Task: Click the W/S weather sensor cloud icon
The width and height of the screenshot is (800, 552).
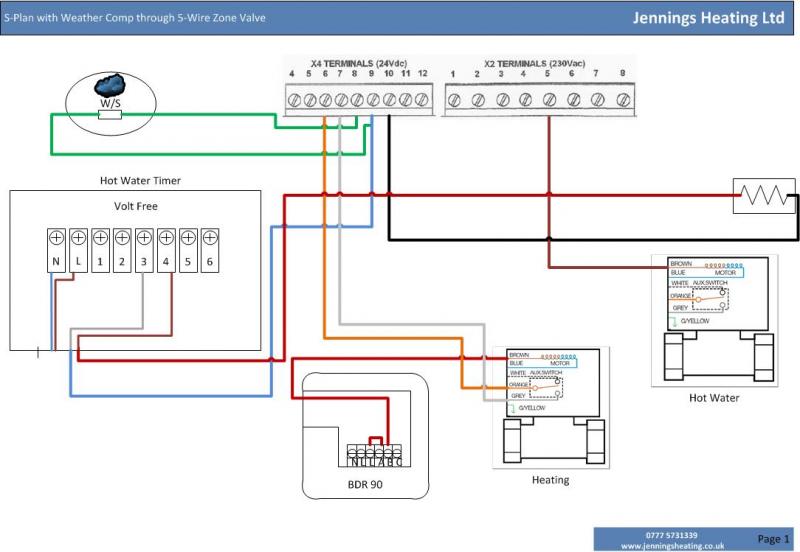Action: click(109, 83)
